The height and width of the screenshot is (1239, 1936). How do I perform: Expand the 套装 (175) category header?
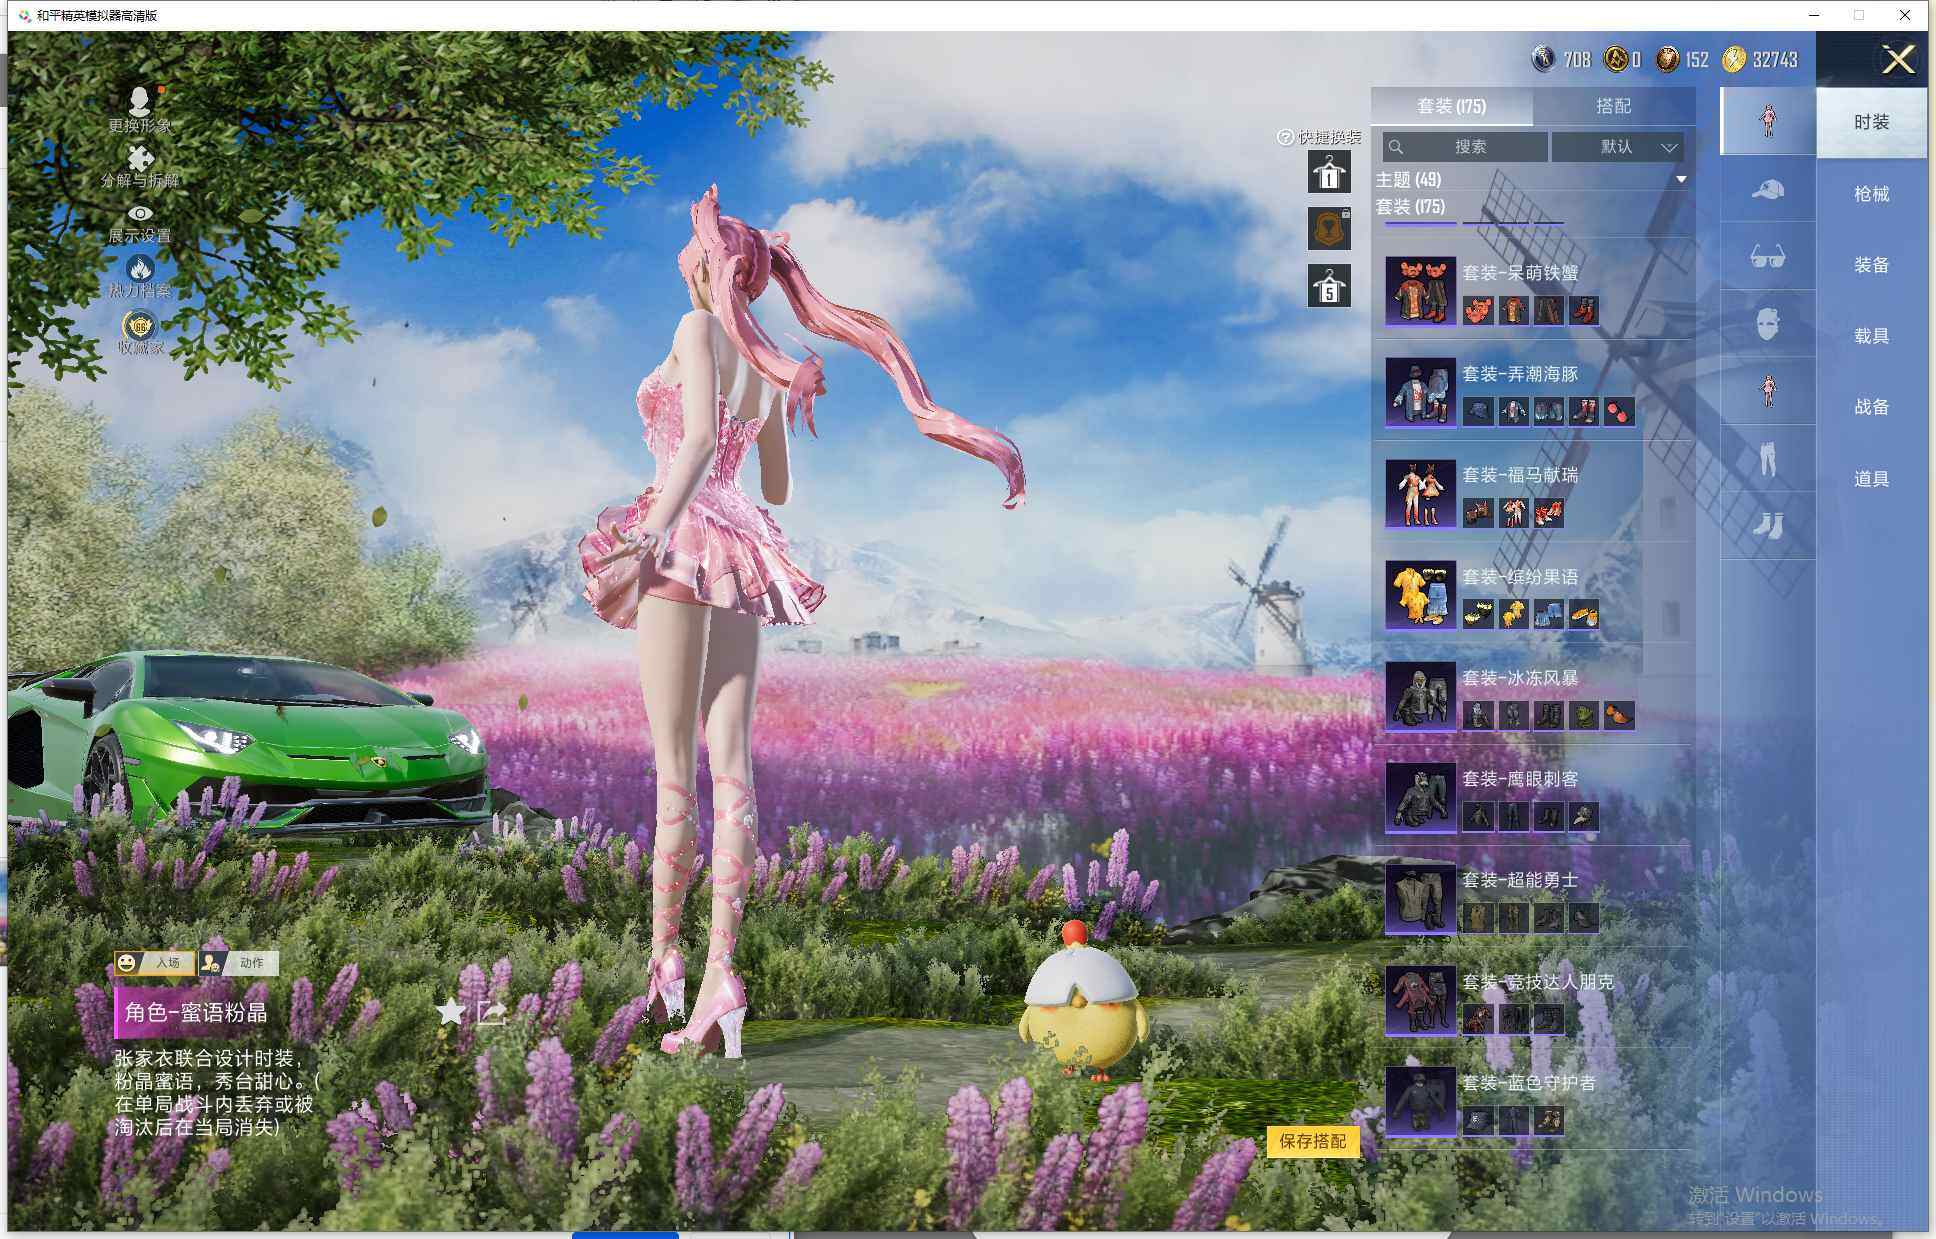[1410, 207]
